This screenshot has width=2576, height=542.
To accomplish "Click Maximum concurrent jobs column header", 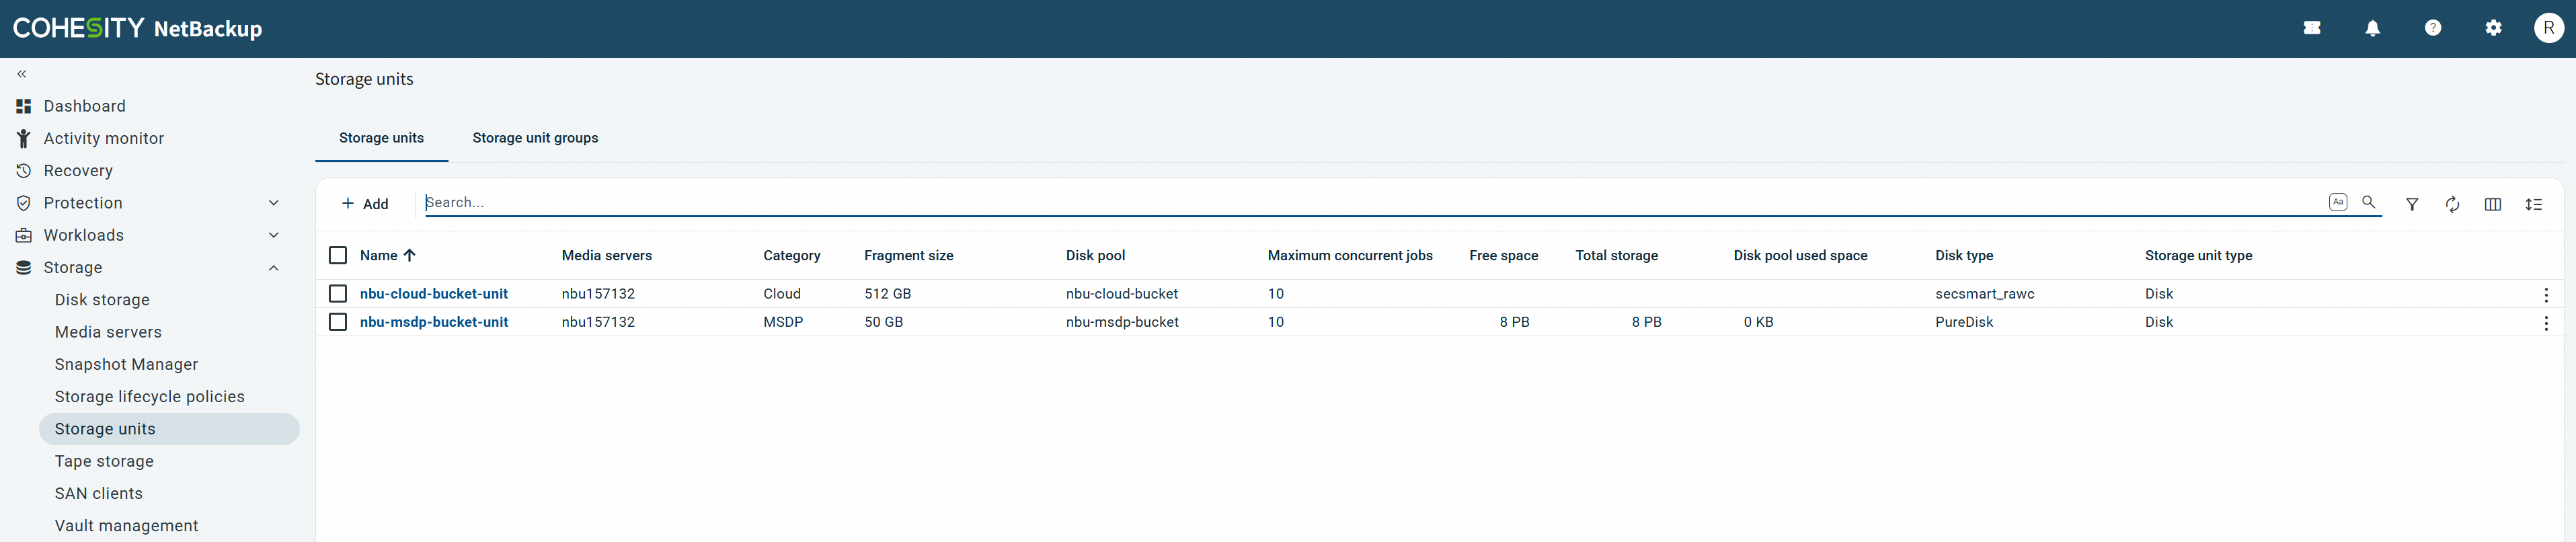I will click(1350, 255).
